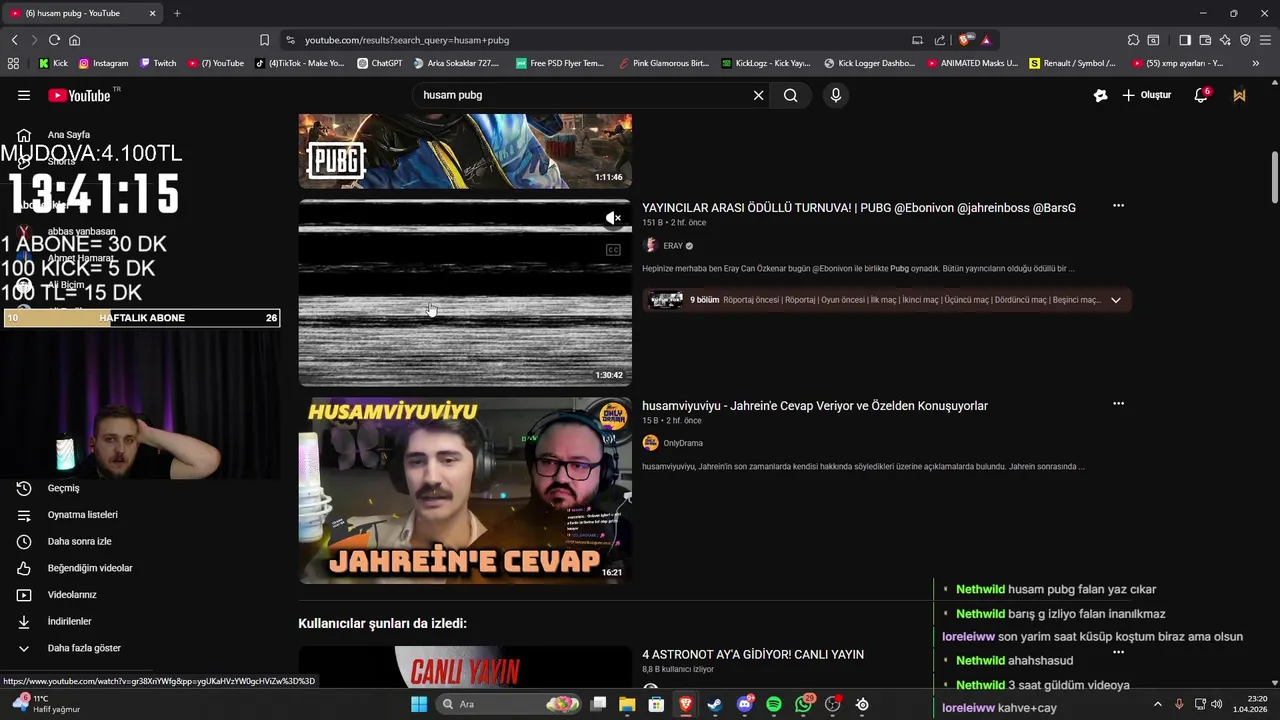Open the new tab plus button
Viewport: 1280px width, 720px height.
[177, 13]
